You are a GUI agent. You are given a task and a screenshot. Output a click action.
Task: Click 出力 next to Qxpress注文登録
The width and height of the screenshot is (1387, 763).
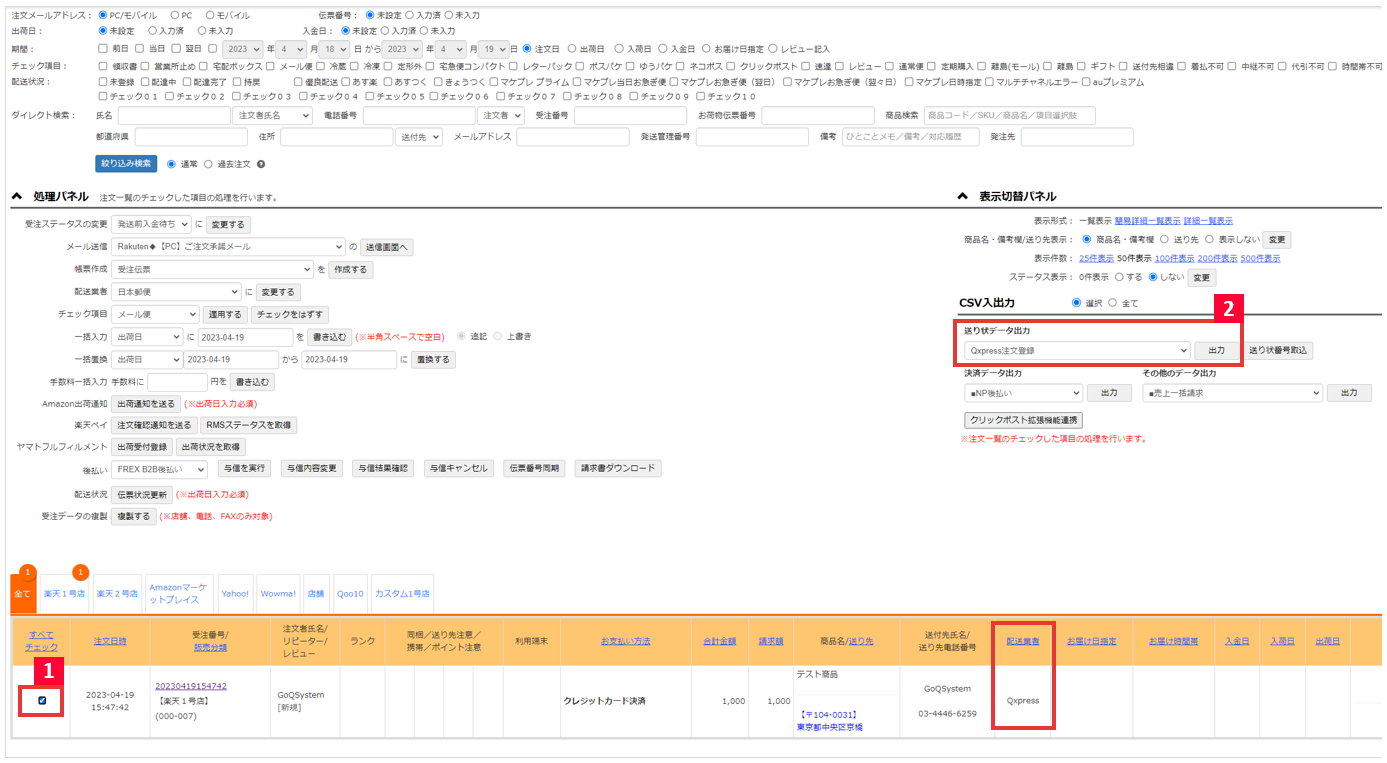(1216, 352)
